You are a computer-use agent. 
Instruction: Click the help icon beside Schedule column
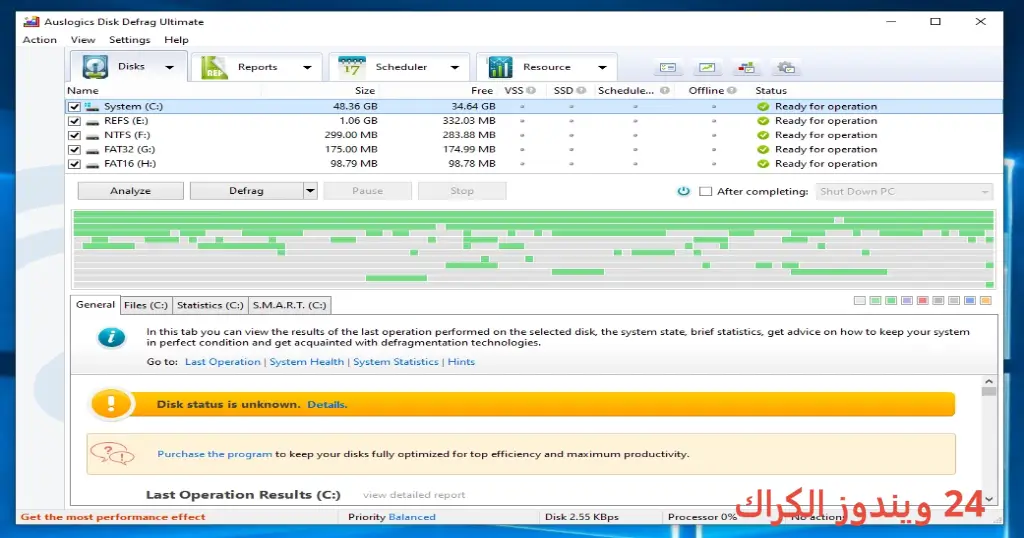[x=664, y=91]
